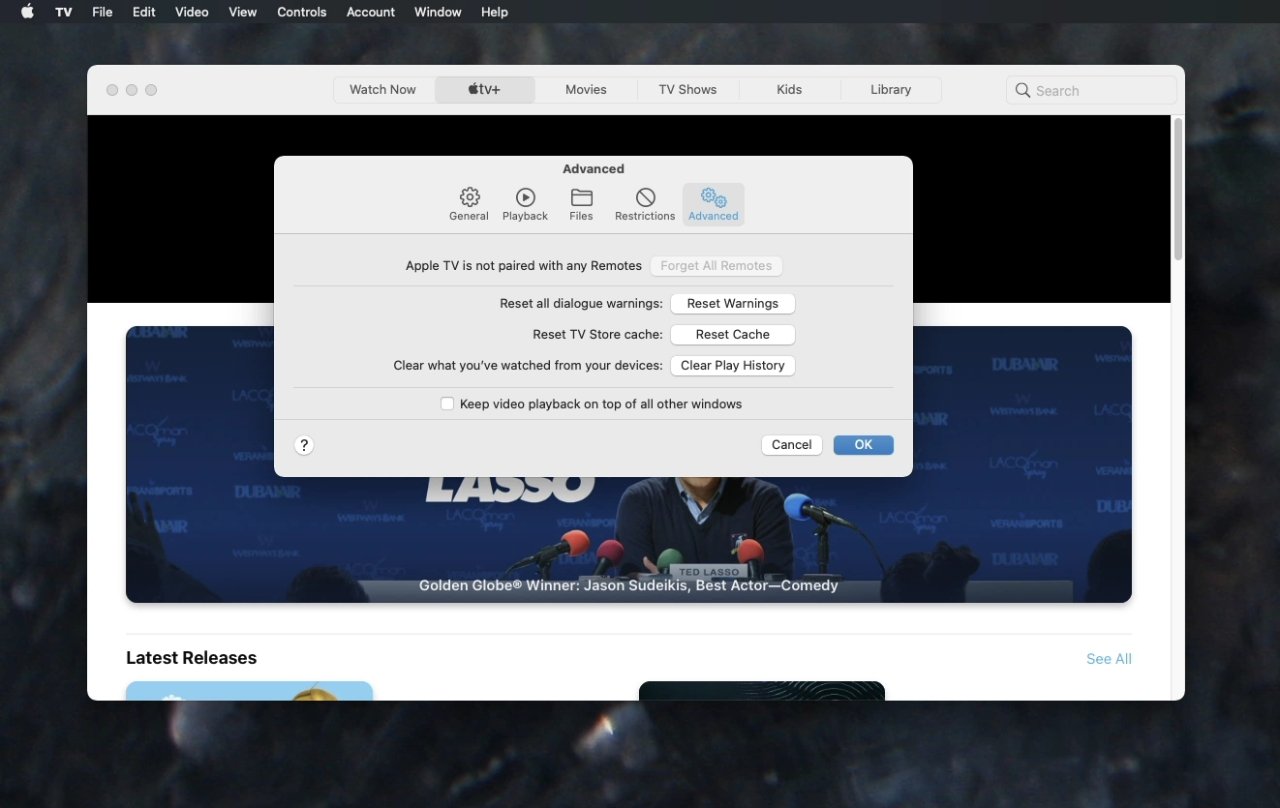Screen dimensions: 1280x808
Task: Click 'Reset TV Store cache' label
Action: click(x=597, y=334)
